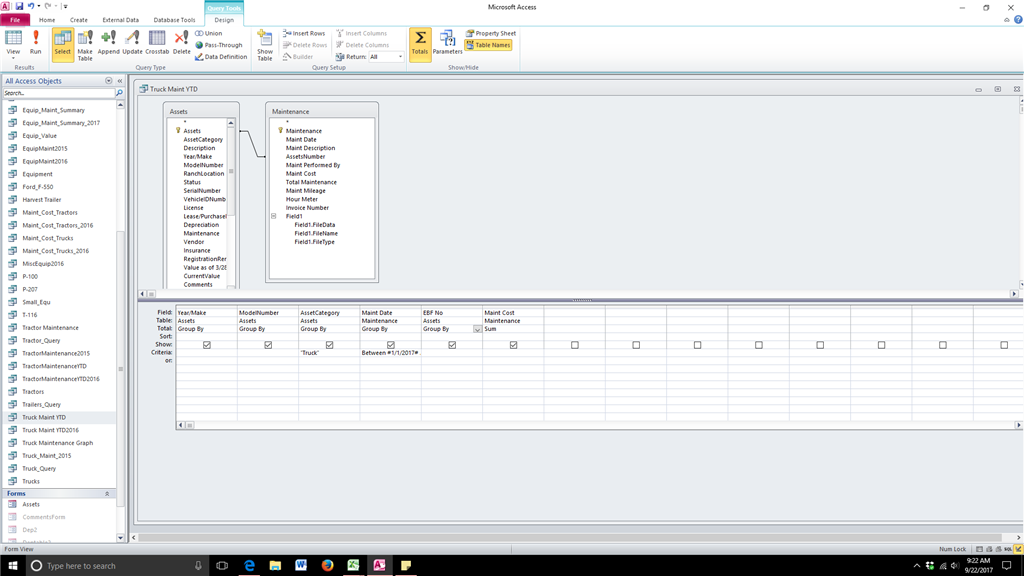Uncheck Show for the AssetCategory column
The width and height of the screenshot is (1024, 576).
(x=330, y=345)
